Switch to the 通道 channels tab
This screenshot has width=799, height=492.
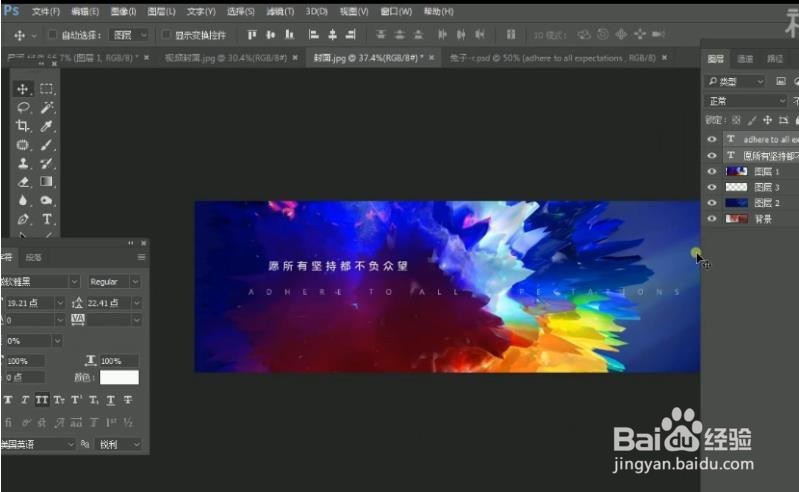click(x=745, y=59)
